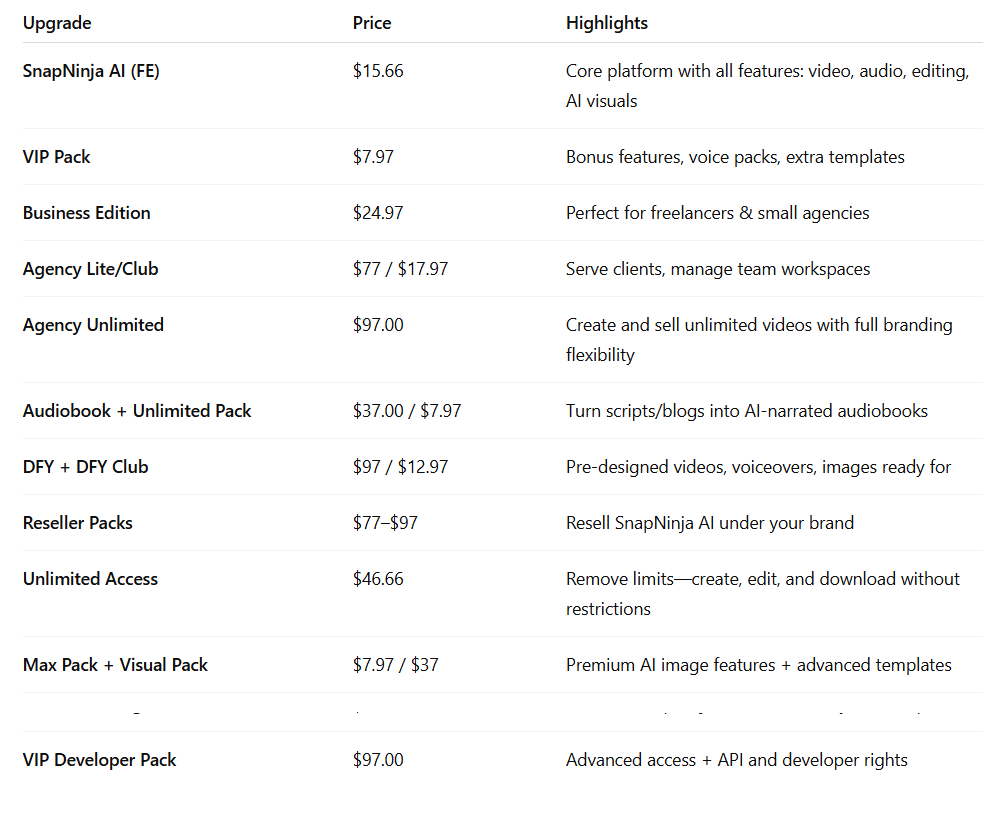This screenshot has width=990, height=814.
Task: Click the $7.97 VIP Pack price
Action: click(373, 157)
